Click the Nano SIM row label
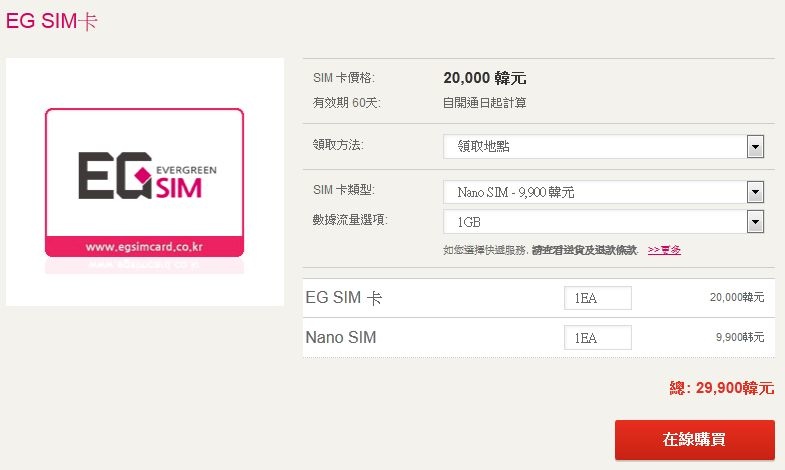Viewport: 785px width, 470px height. tap(341, 337)
